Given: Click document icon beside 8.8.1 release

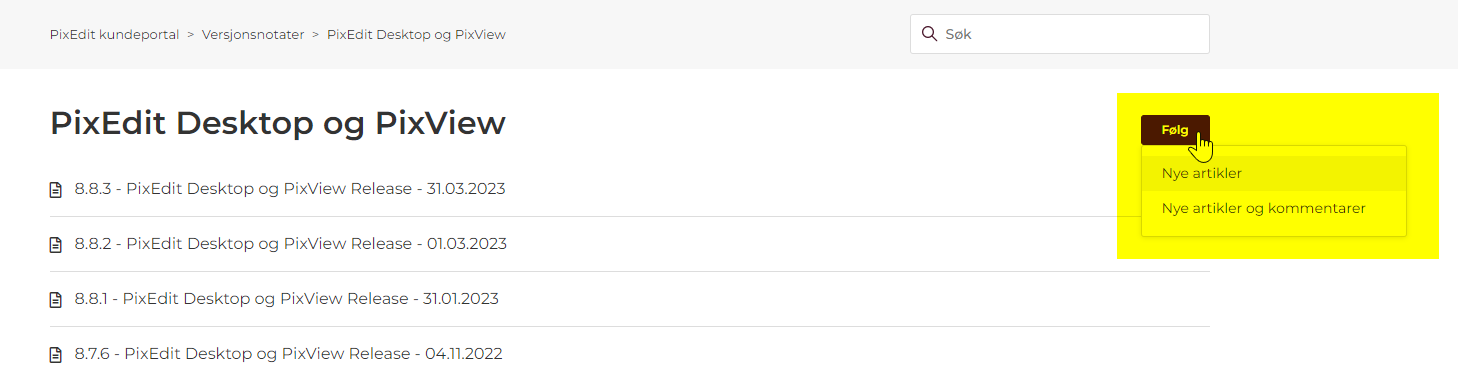Looking at the screenshot, I should pyautogui.click(x=56, y=299).
